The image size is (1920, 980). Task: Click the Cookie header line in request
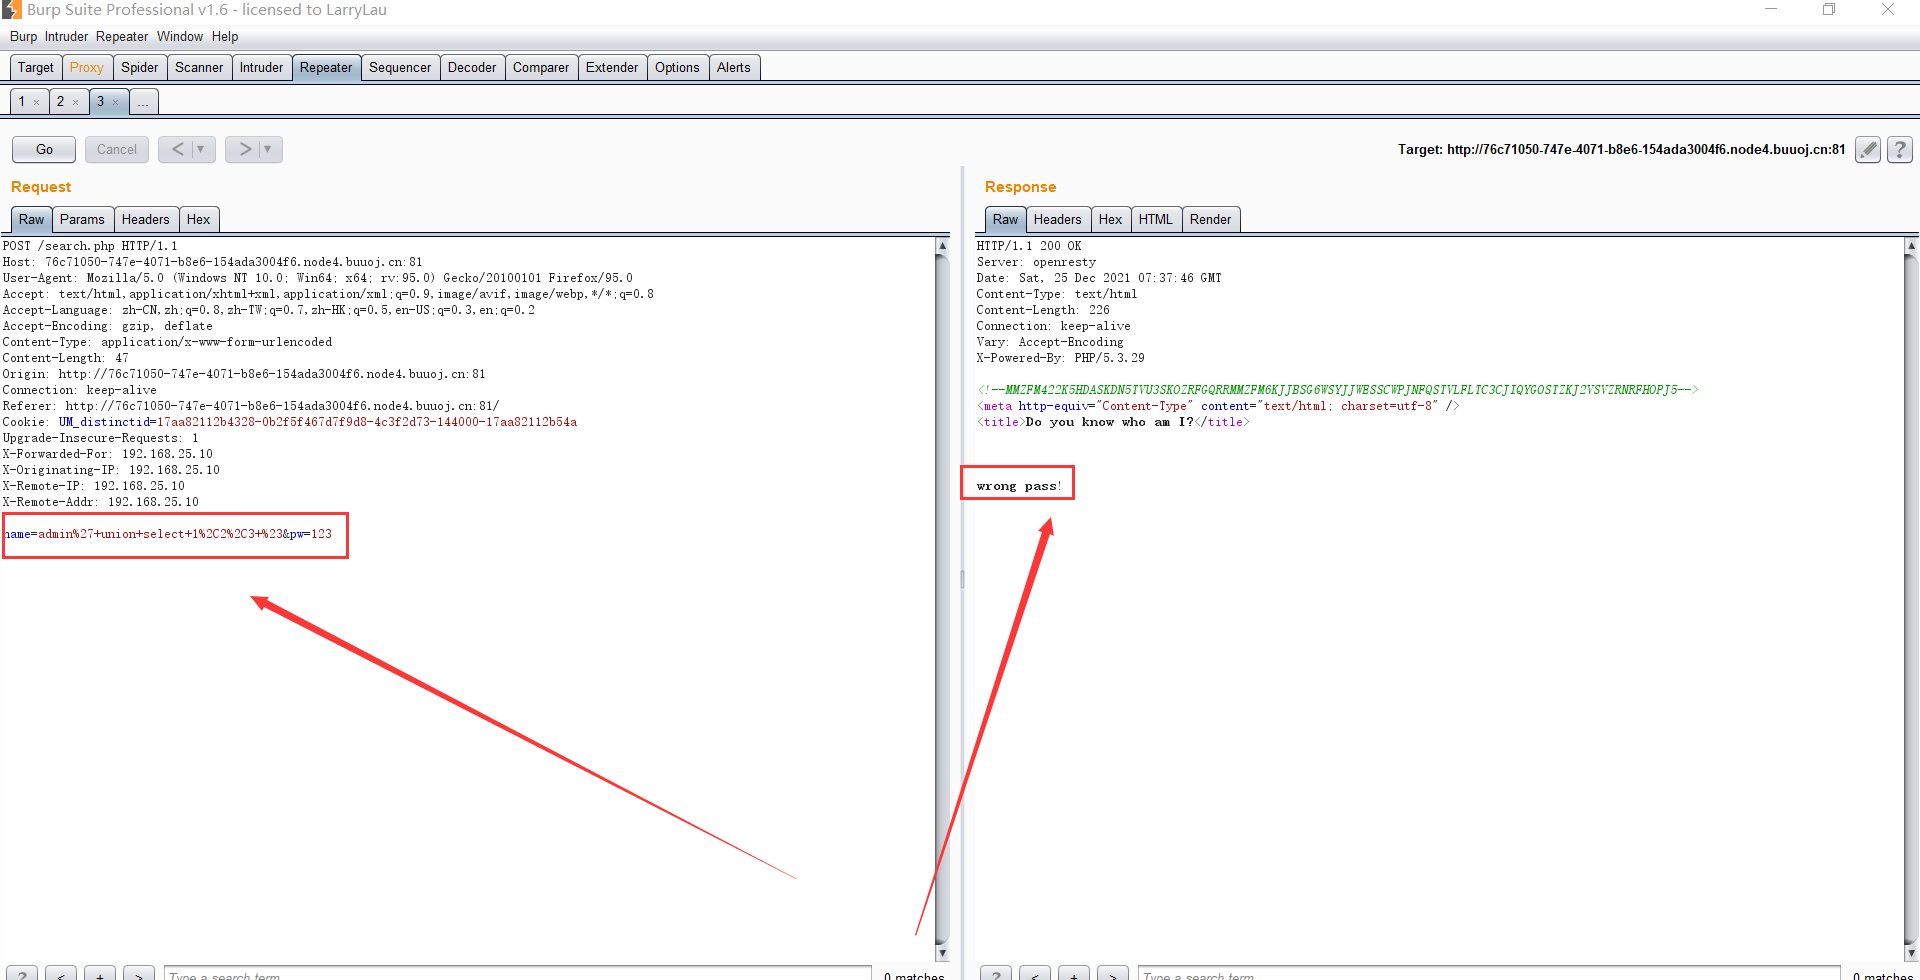pyautogui.click(x=290, y=422)
